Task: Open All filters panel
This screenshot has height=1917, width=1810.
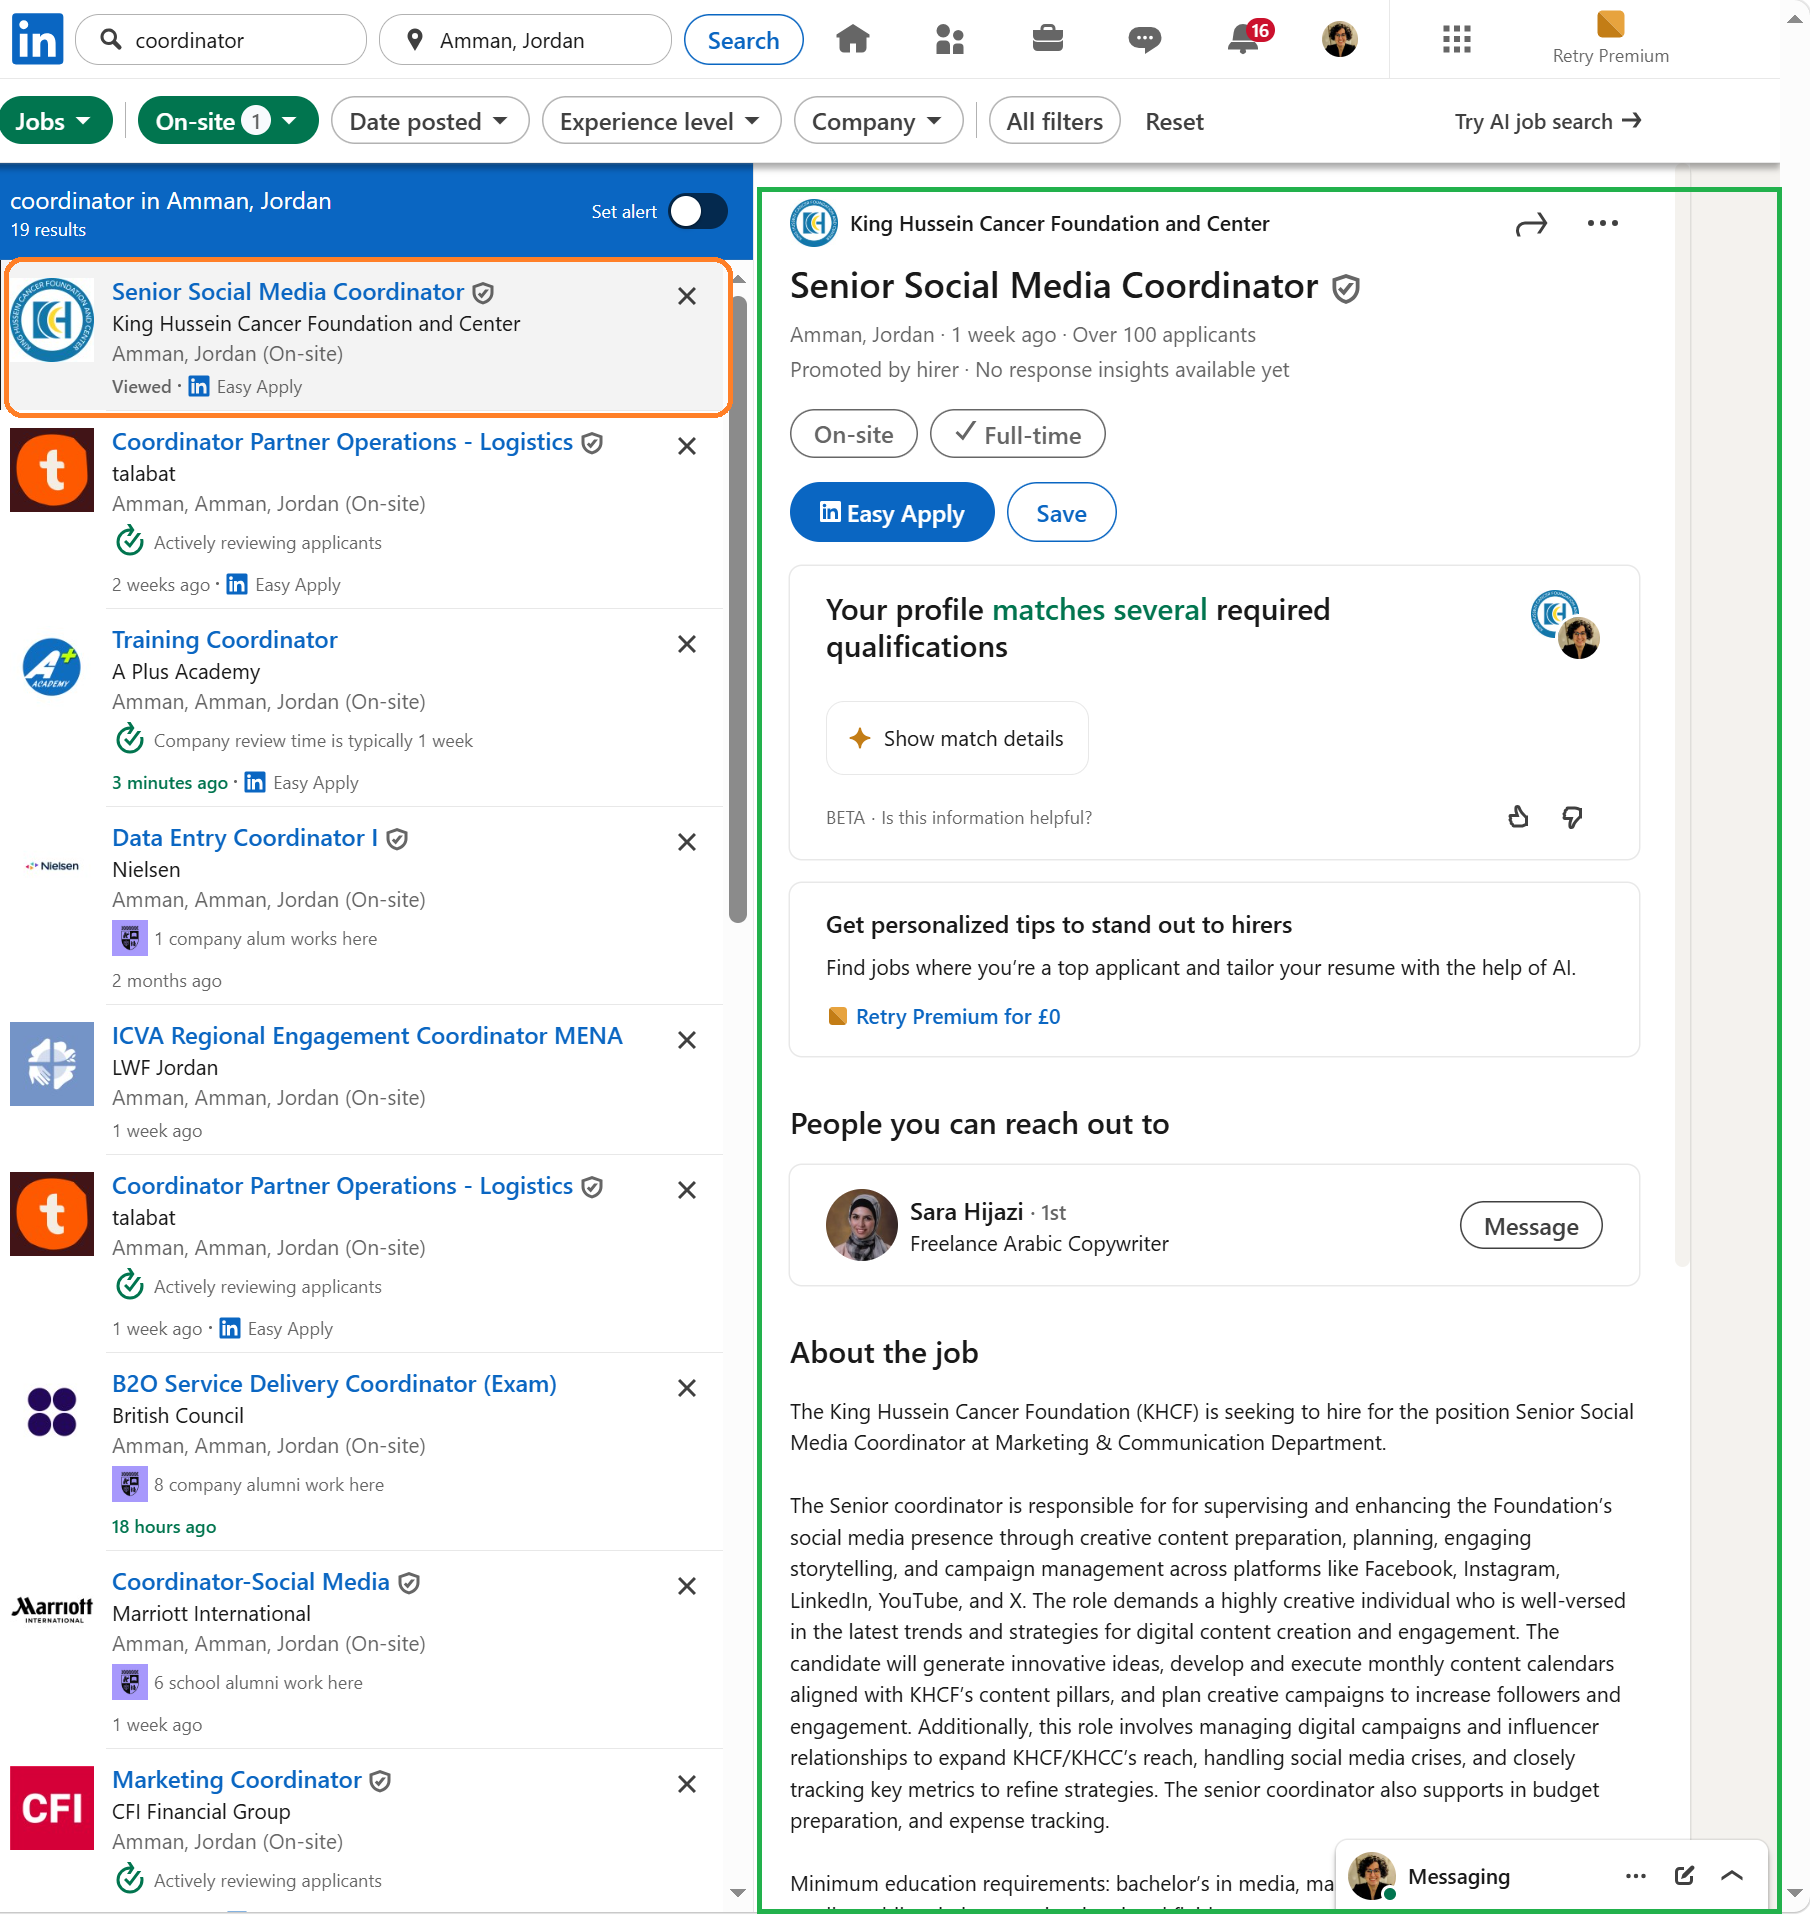Action: point(1054,121)
